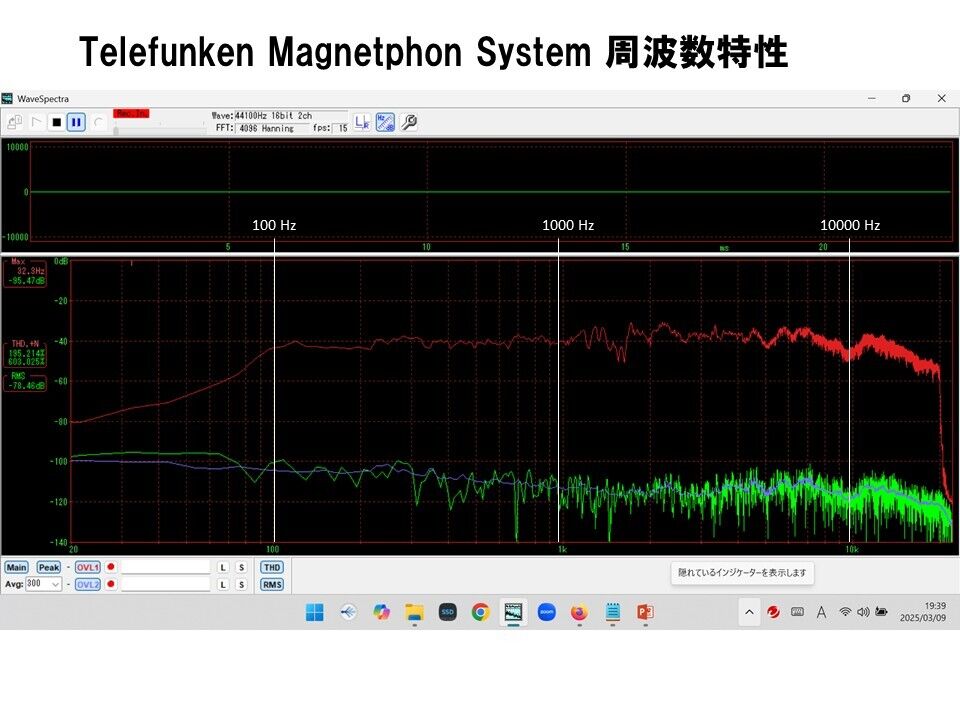Expand hidden tray icons with the chevron
This screenshot has height=720, width=960.
[748, 612]
